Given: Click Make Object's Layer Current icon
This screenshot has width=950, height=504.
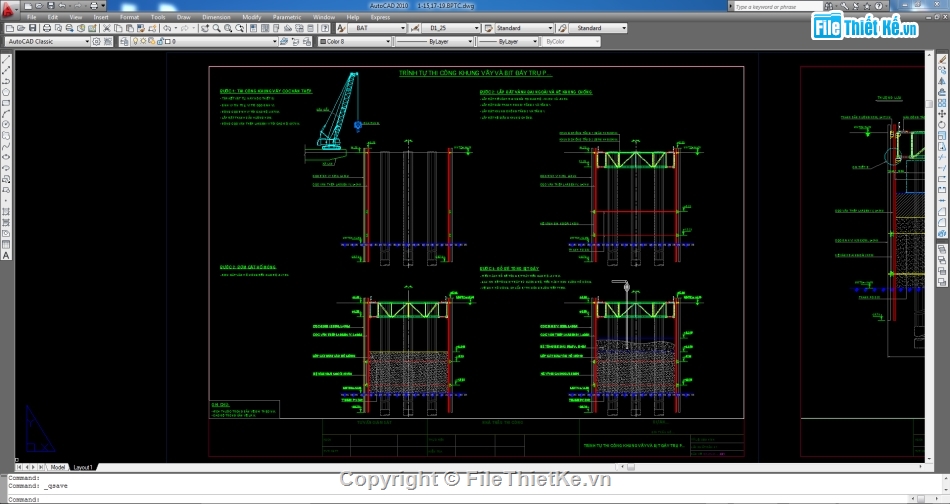Looking at the screenshot, I should pyautogui.click(x=282, y=41).
